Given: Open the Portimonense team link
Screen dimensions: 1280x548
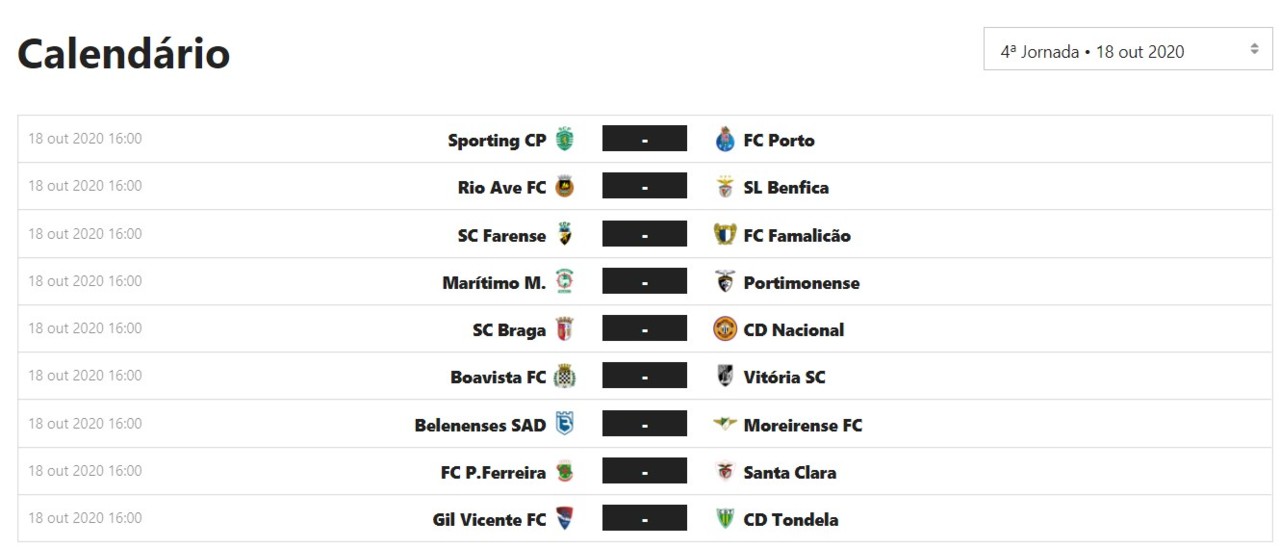Looking at the screenshot, I should tap(801, 283).
